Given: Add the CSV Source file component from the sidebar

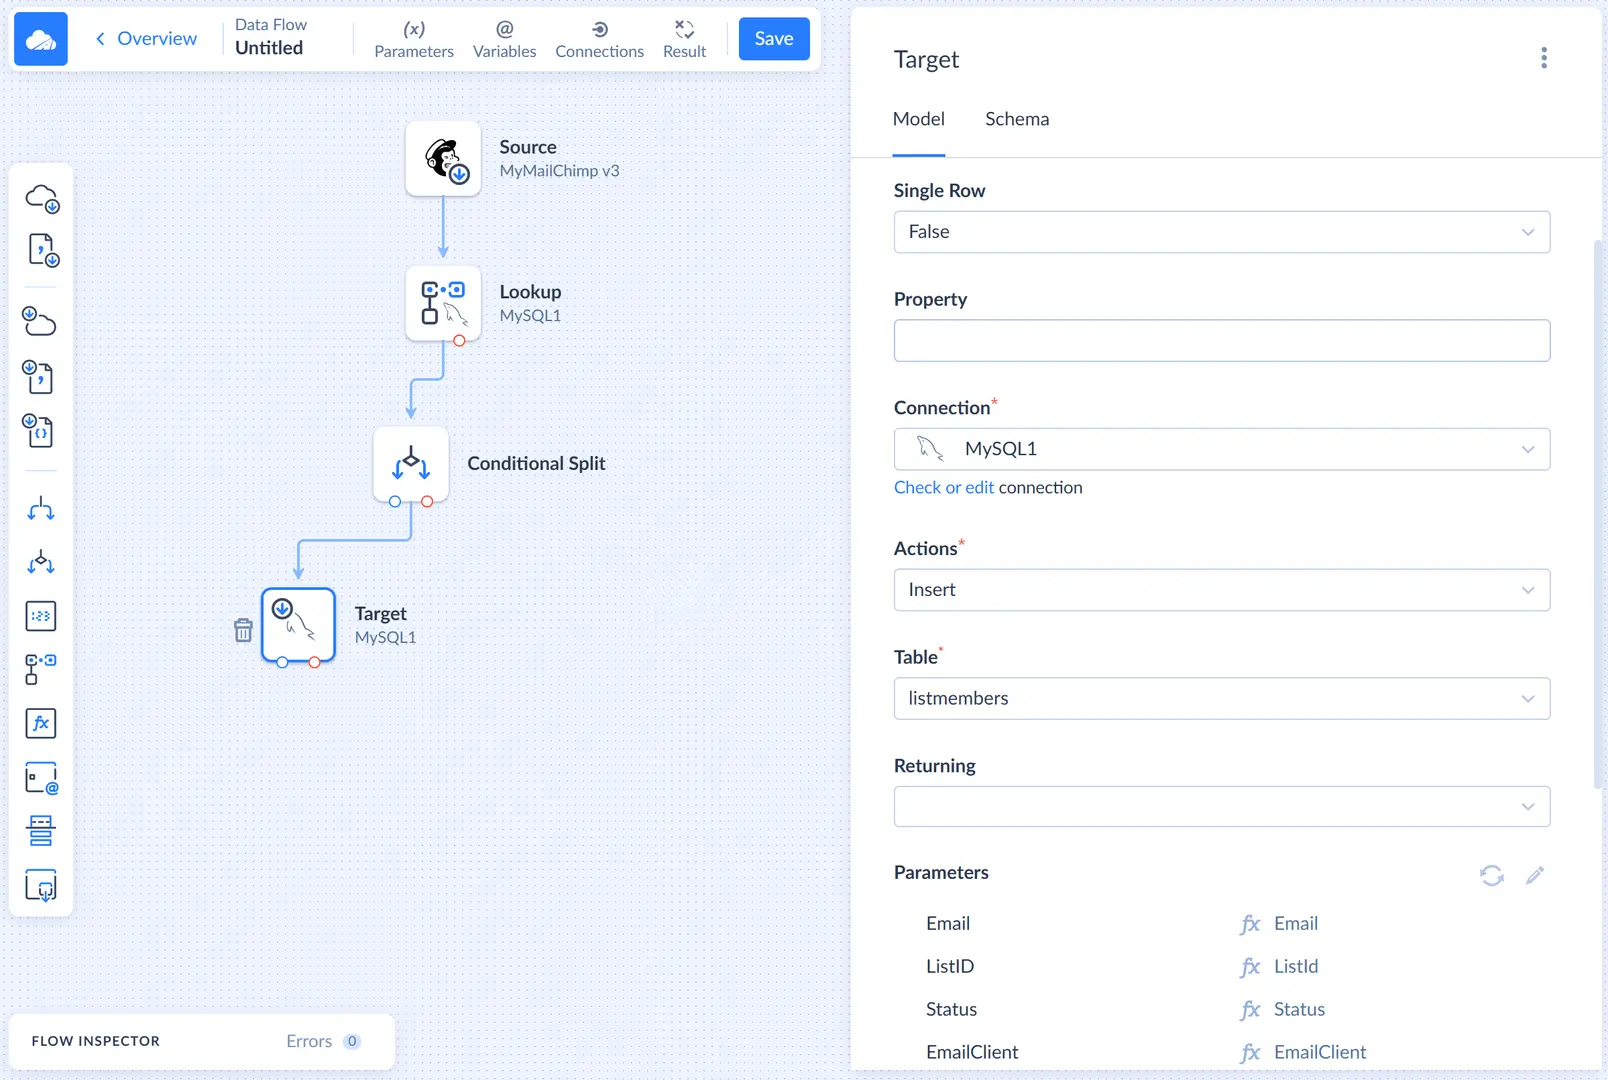Looking at the screenshot, I should pyautogui.click(x=41, y=250).
